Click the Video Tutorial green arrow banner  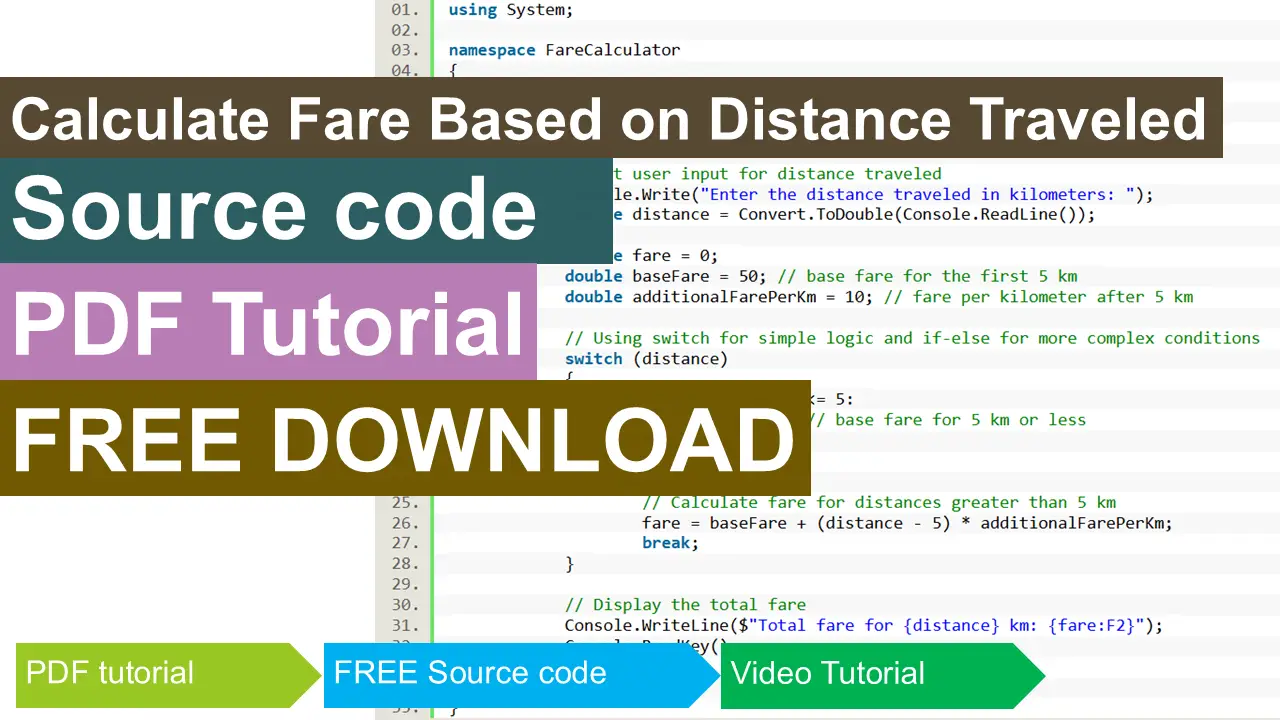click(827, 673)
